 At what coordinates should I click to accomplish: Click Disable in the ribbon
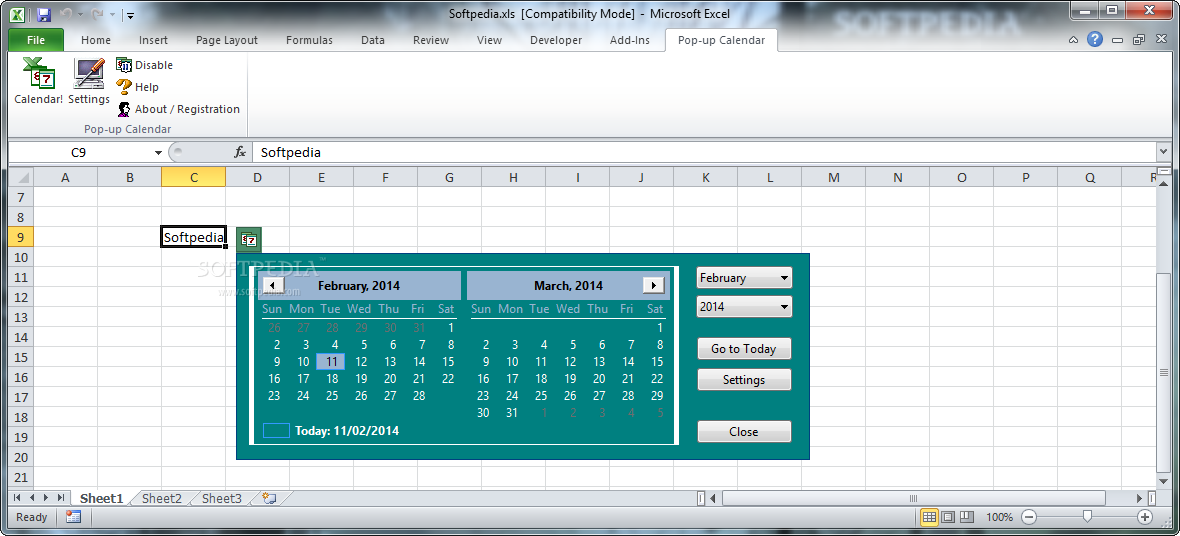pos(144,65)
